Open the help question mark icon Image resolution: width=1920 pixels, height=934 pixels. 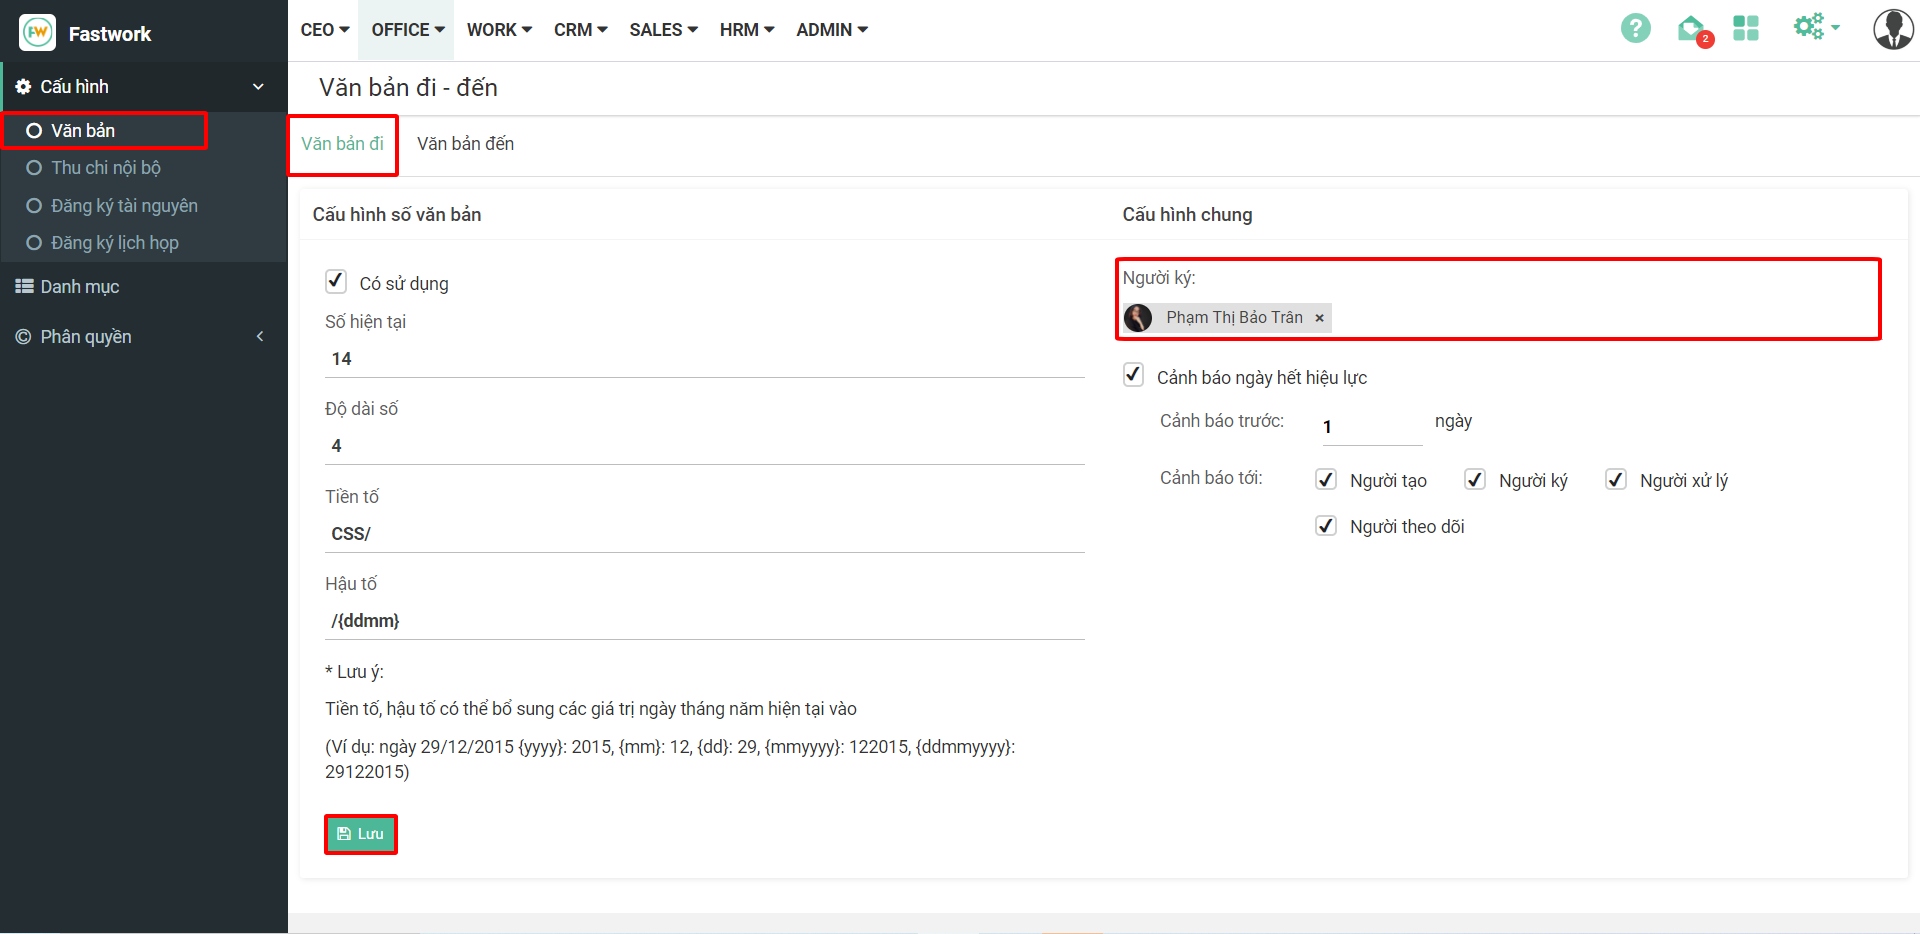[1635, 29]
